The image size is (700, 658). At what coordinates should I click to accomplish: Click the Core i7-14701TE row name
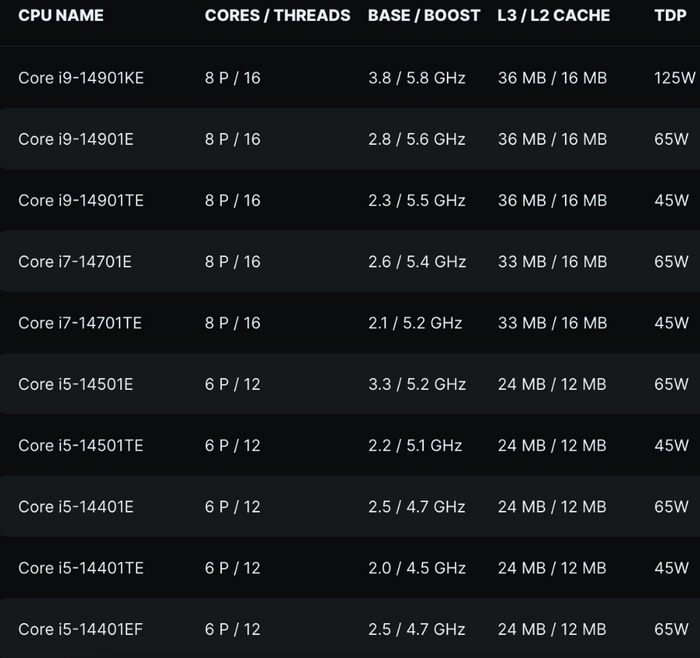[80, 323]
